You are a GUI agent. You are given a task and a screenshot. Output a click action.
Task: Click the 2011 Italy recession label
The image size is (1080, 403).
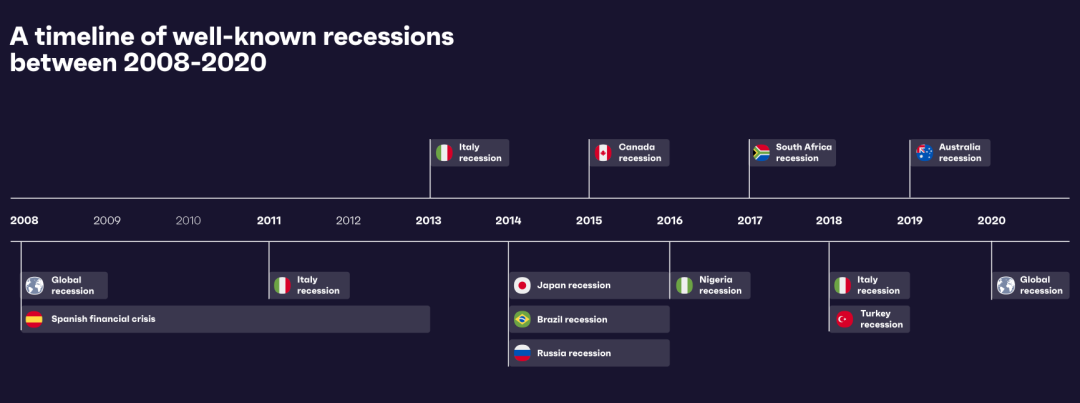(318, 286)
